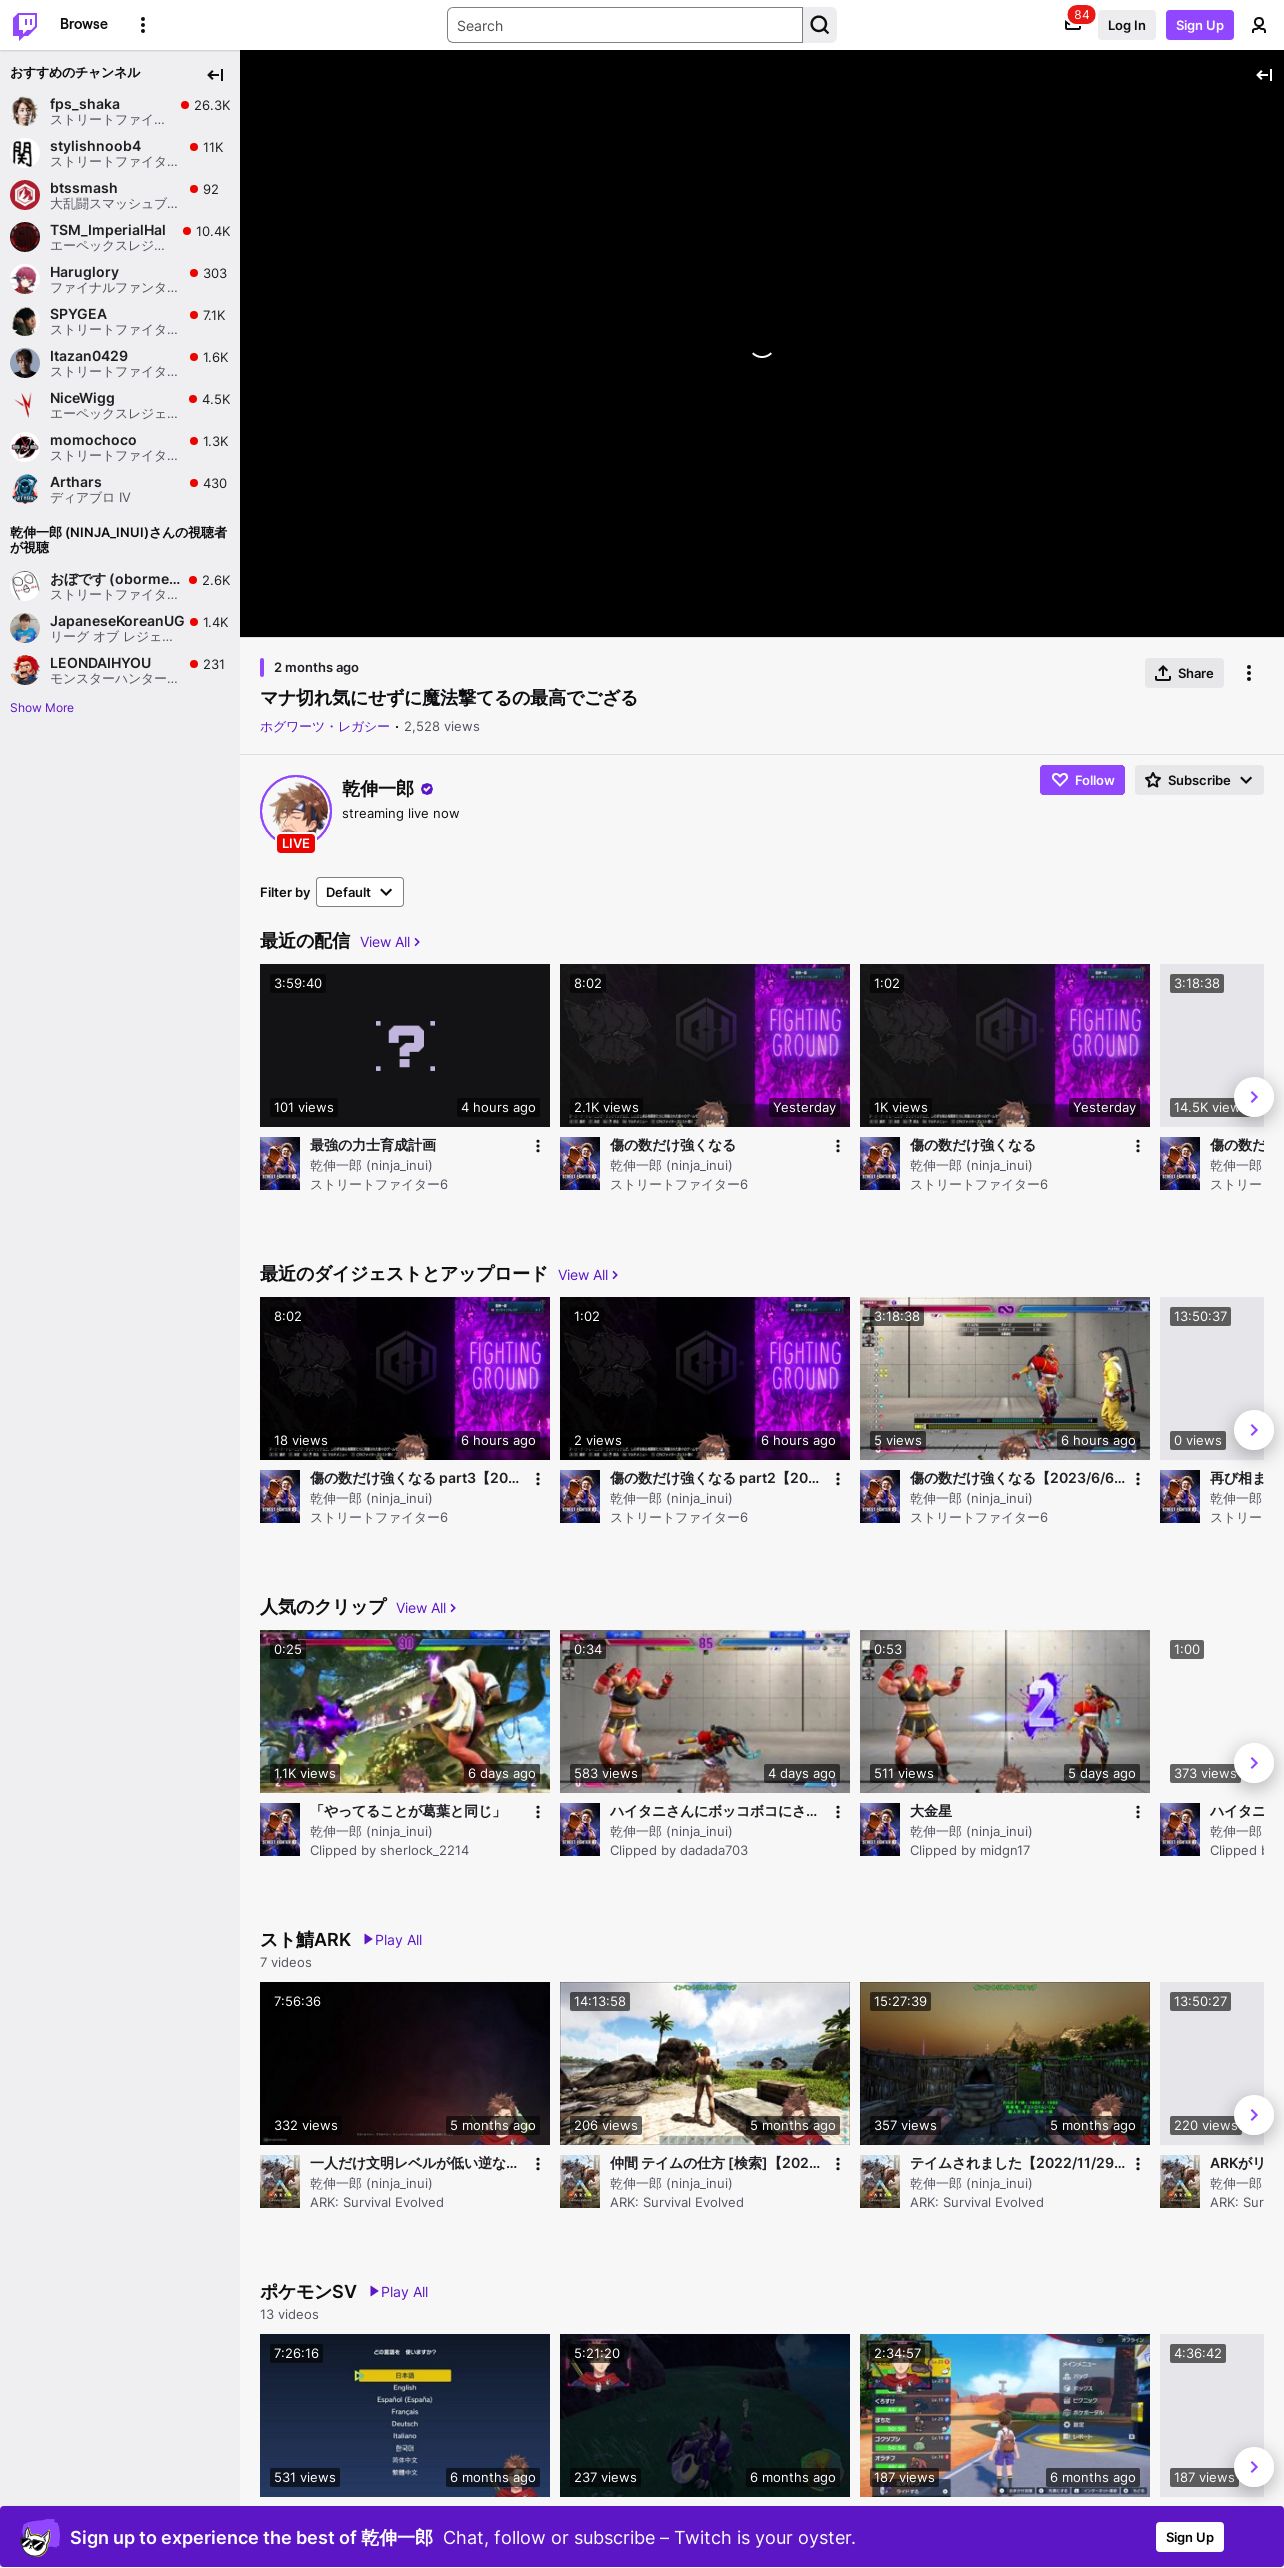Open the notifications inbox with 84 badge
Viewport: 1284px width, 2568px height.
pyautogui.click(x=1073, y=25)
